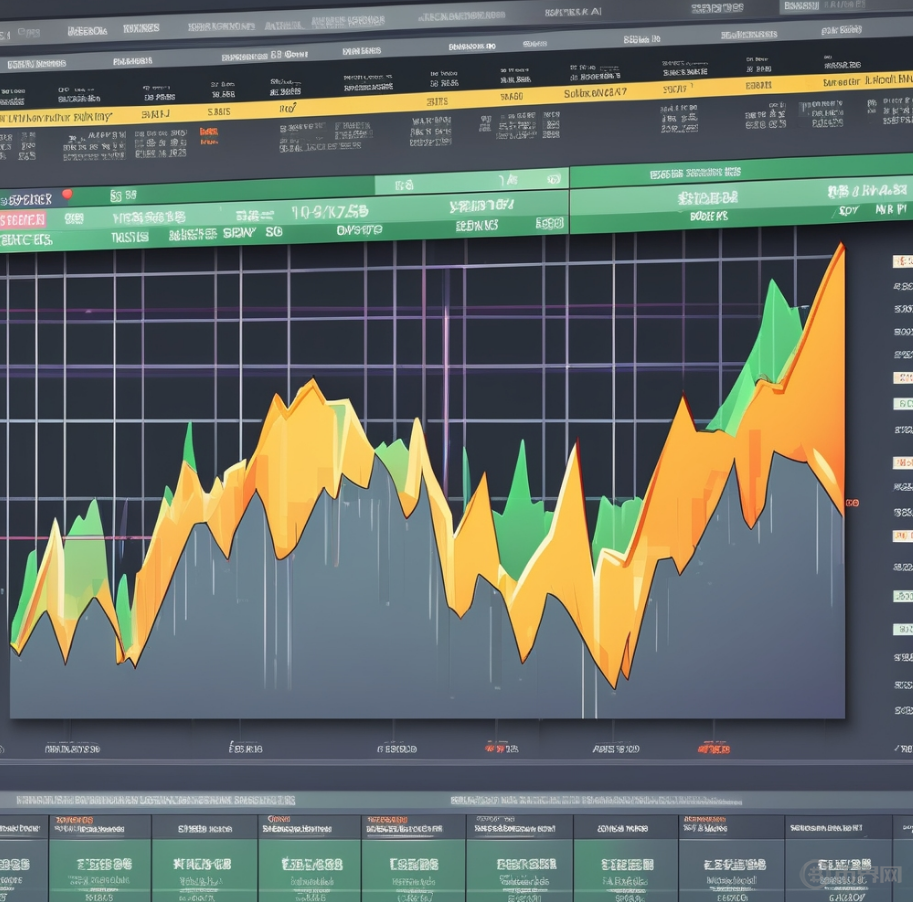Image resolution: width=913 pixels, height=902 pixels.
Task: Click the second red date label under the chart
Action: coord(713,747)
